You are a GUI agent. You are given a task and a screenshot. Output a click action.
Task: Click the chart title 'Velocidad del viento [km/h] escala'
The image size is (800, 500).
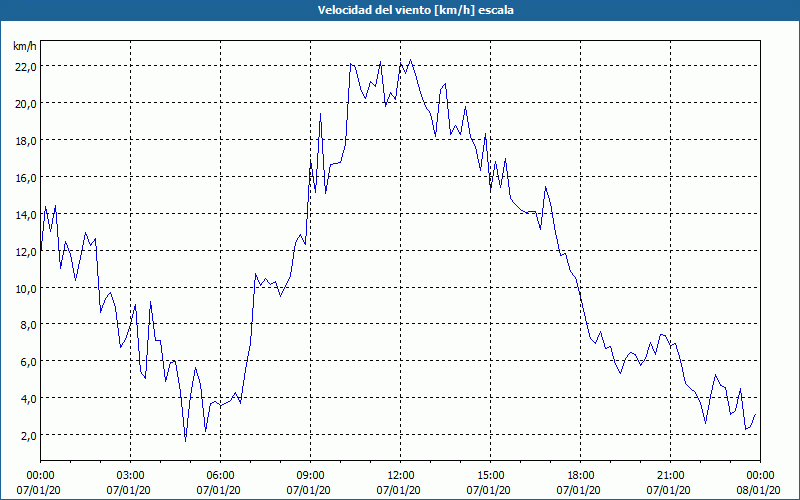[x=415, y=10]
